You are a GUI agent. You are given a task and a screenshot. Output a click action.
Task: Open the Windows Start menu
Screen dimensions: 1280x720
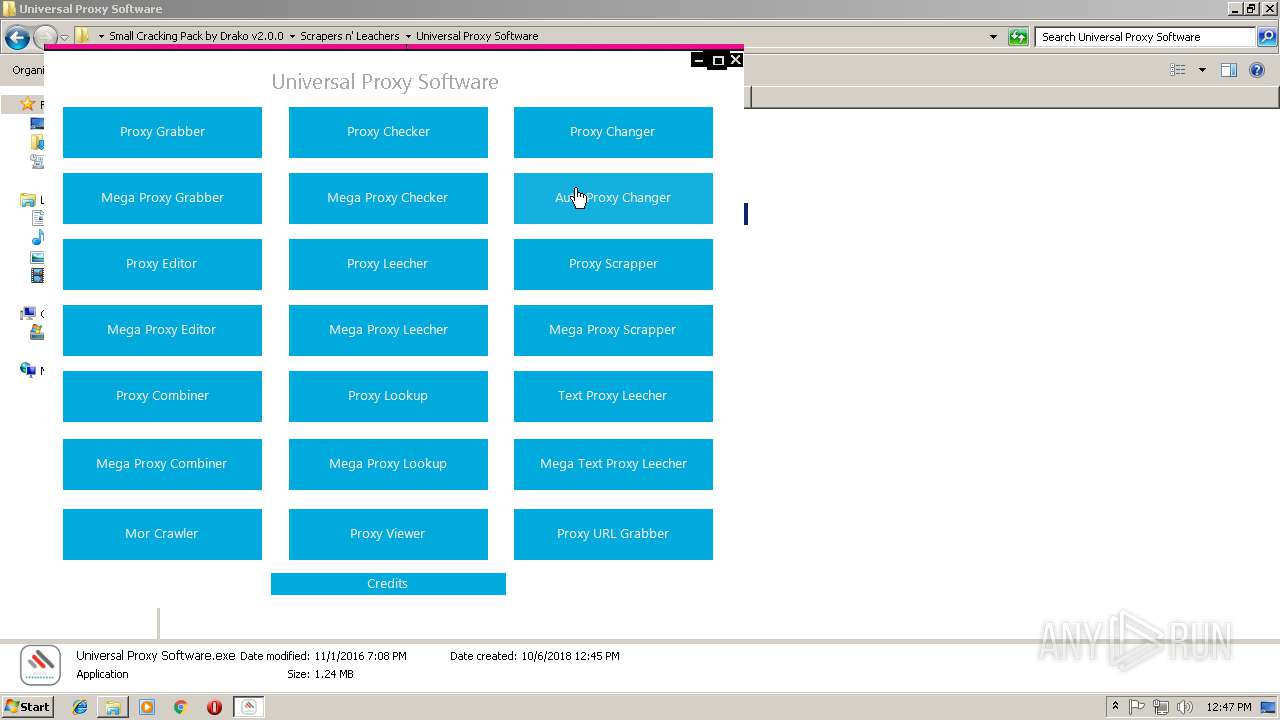coord(27,707)
